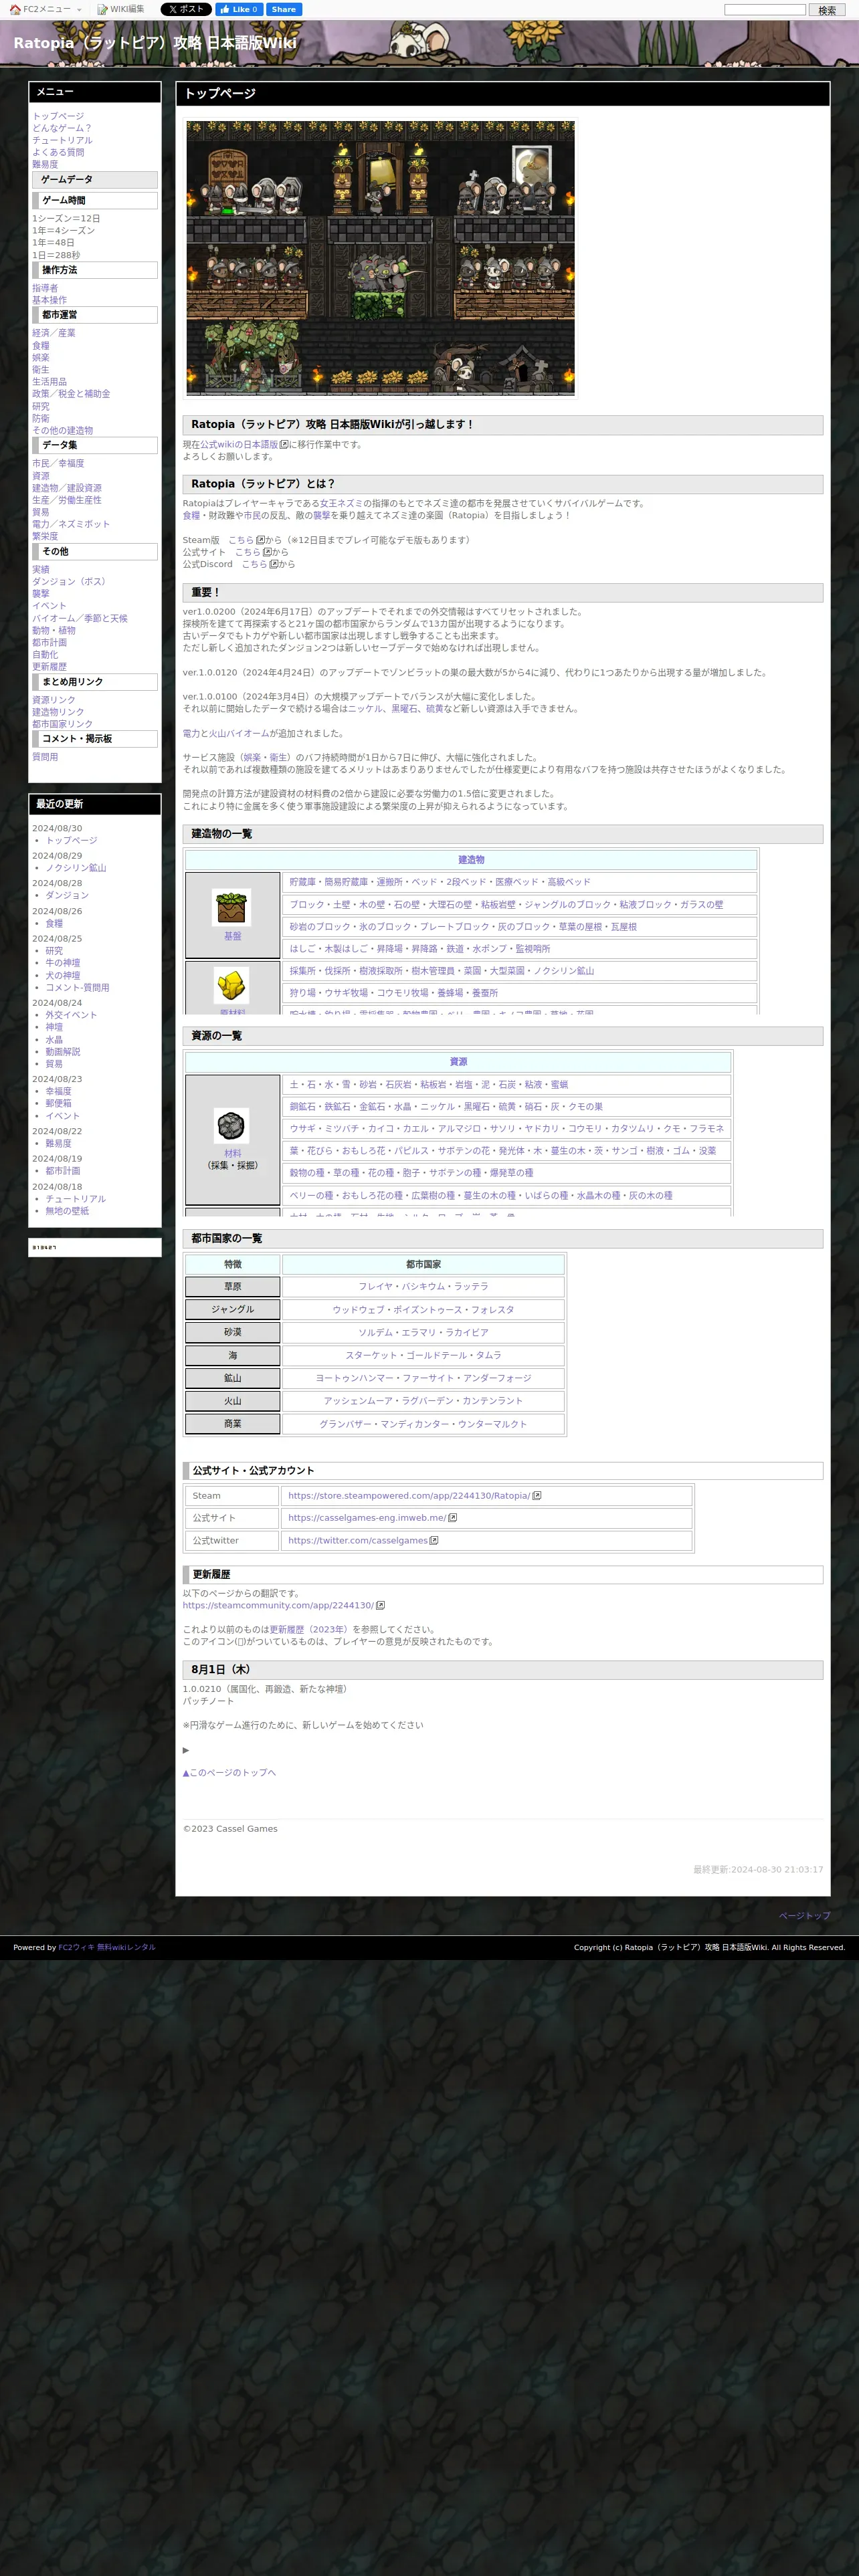859x2576 pixels.
Task: Open 火山バイオーム link in body text
Action: click(240, 733)
